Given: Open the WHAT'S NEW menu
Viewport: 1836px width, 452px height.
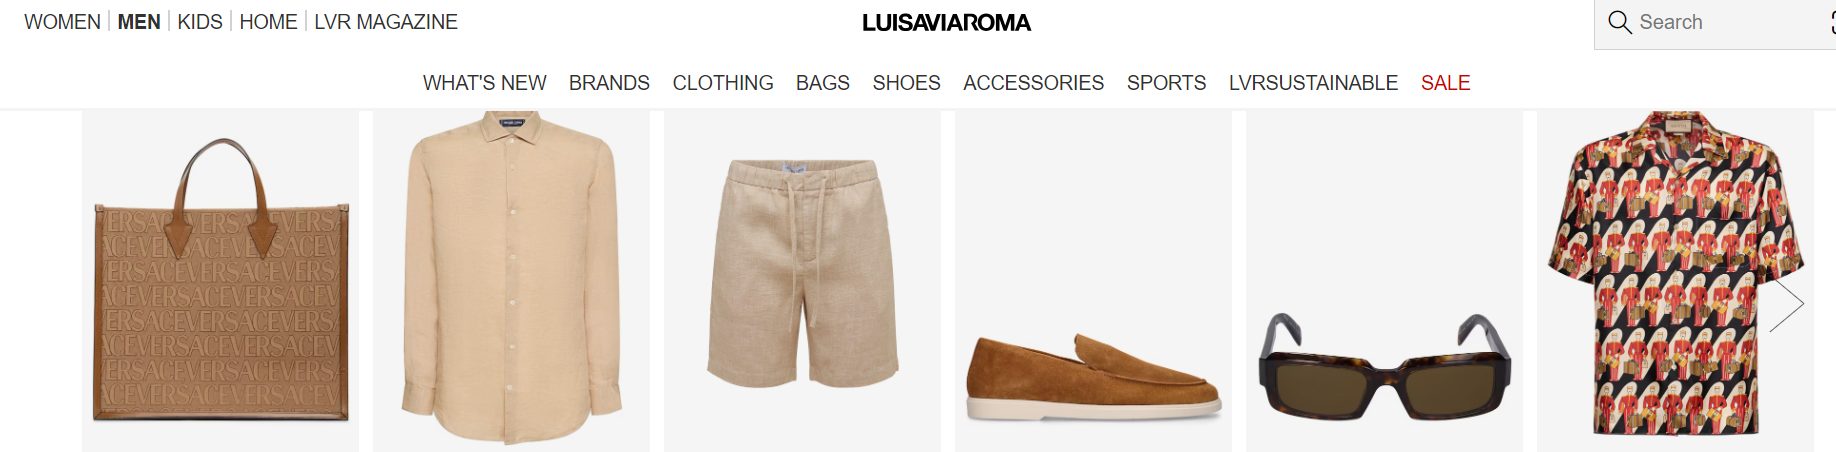Looking at the screenshot, I should 484,83.
